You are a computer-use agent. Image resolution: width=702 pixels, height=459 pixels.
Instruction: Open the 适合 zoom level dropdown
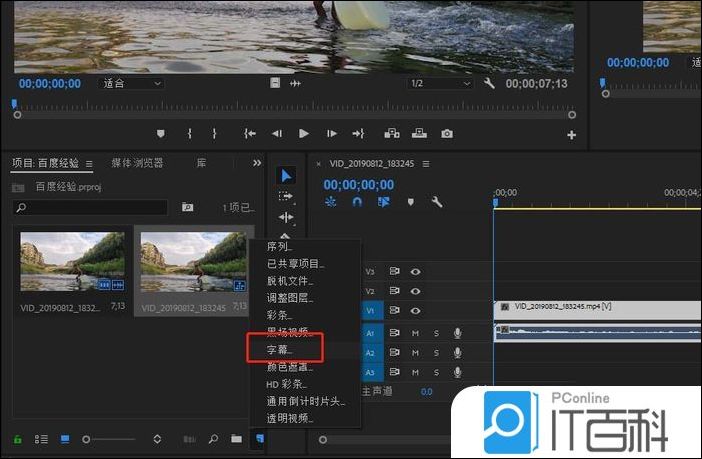click(x=132, y=84)
